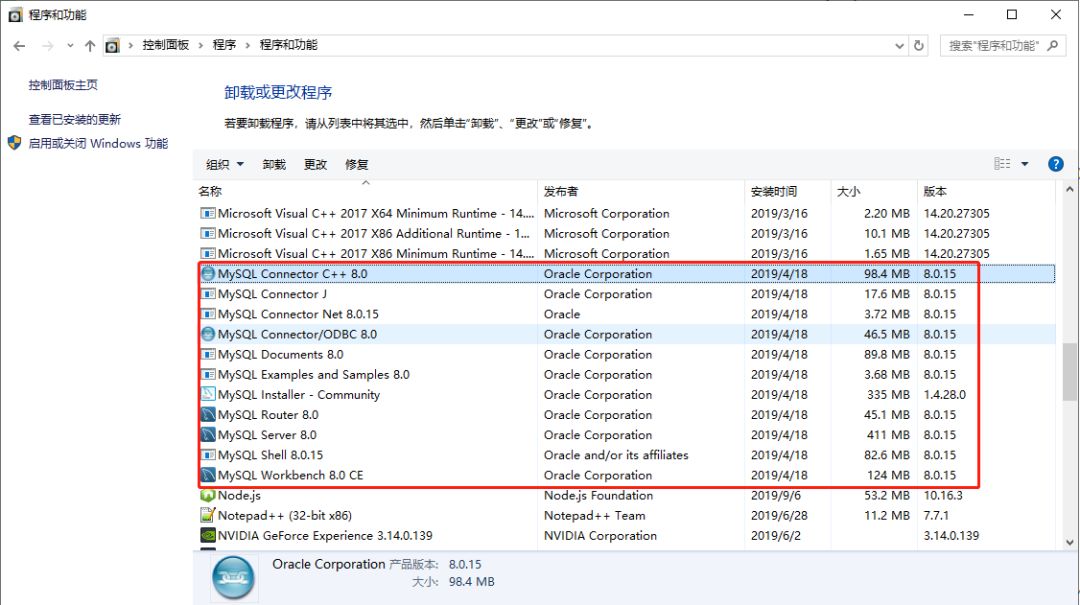The image size is (1080, 605).
Task: Go back with the left arrow
Action: click(x=19, y=45)
